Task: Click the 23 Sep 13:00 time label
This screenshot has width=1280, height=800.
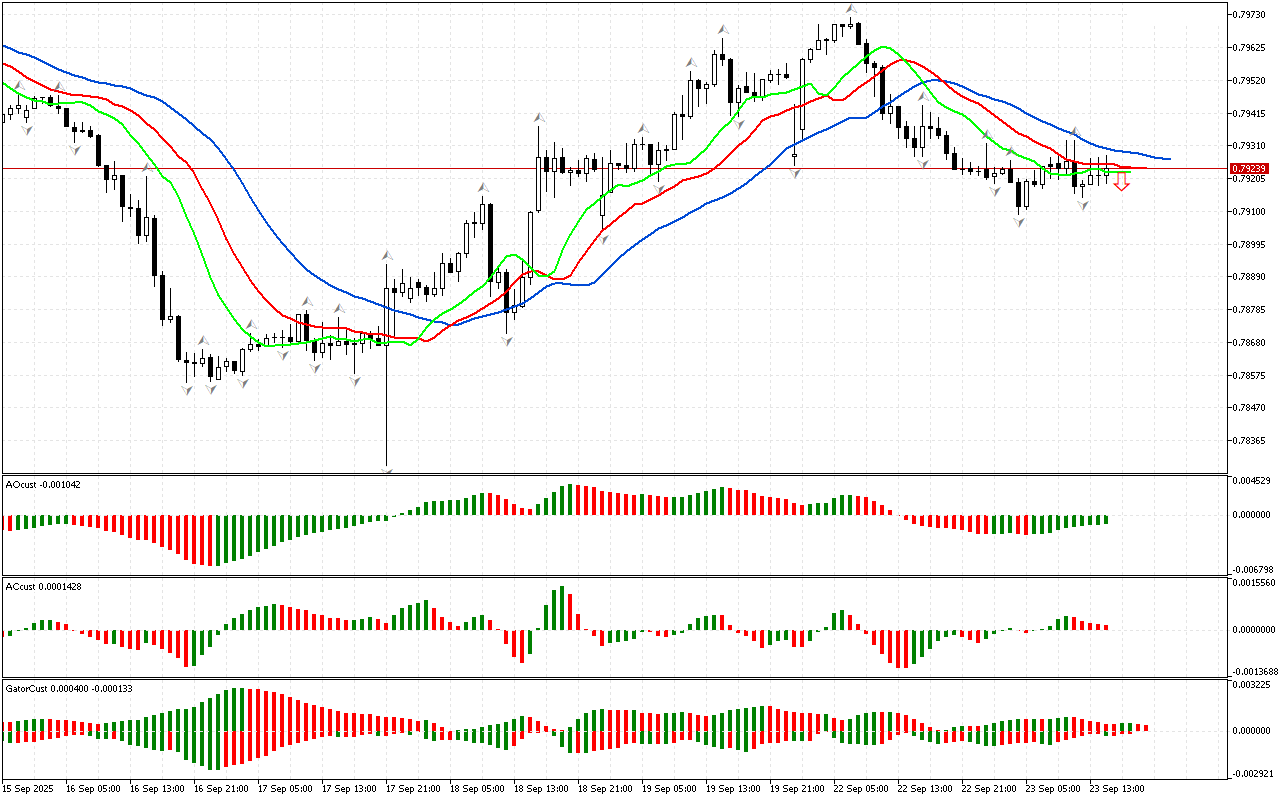Action: 1116,789
